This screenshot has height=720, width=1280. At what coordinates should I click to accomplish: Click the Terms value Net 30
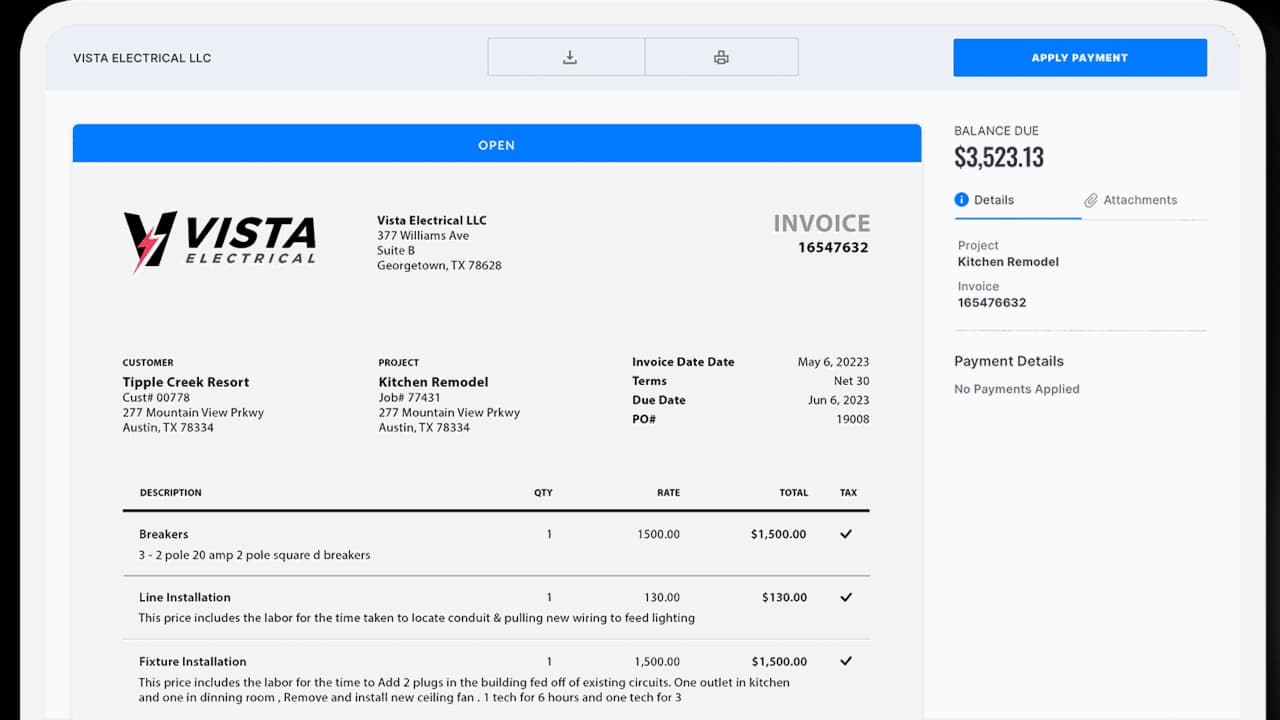[x=851, y=381]
